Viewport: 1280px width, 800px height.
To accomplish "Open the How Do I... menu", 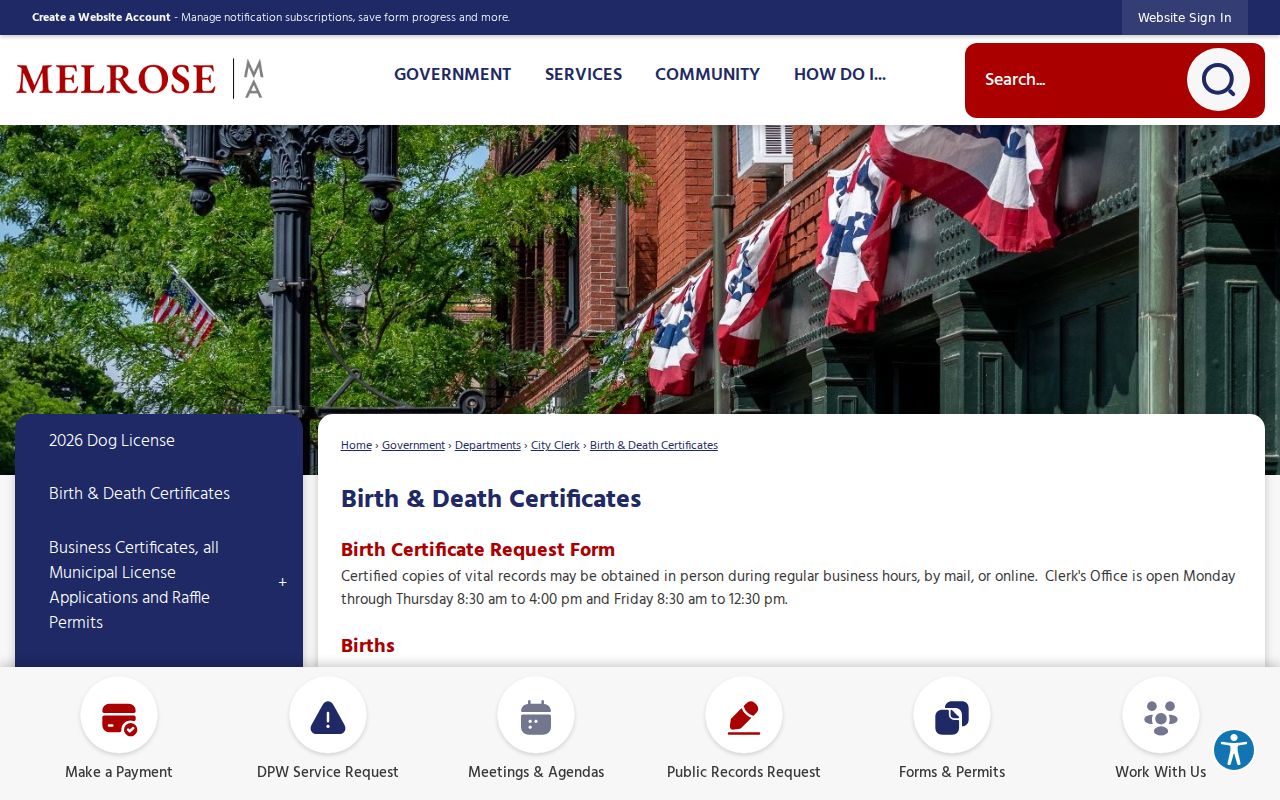I will click(x=840, y=74).
